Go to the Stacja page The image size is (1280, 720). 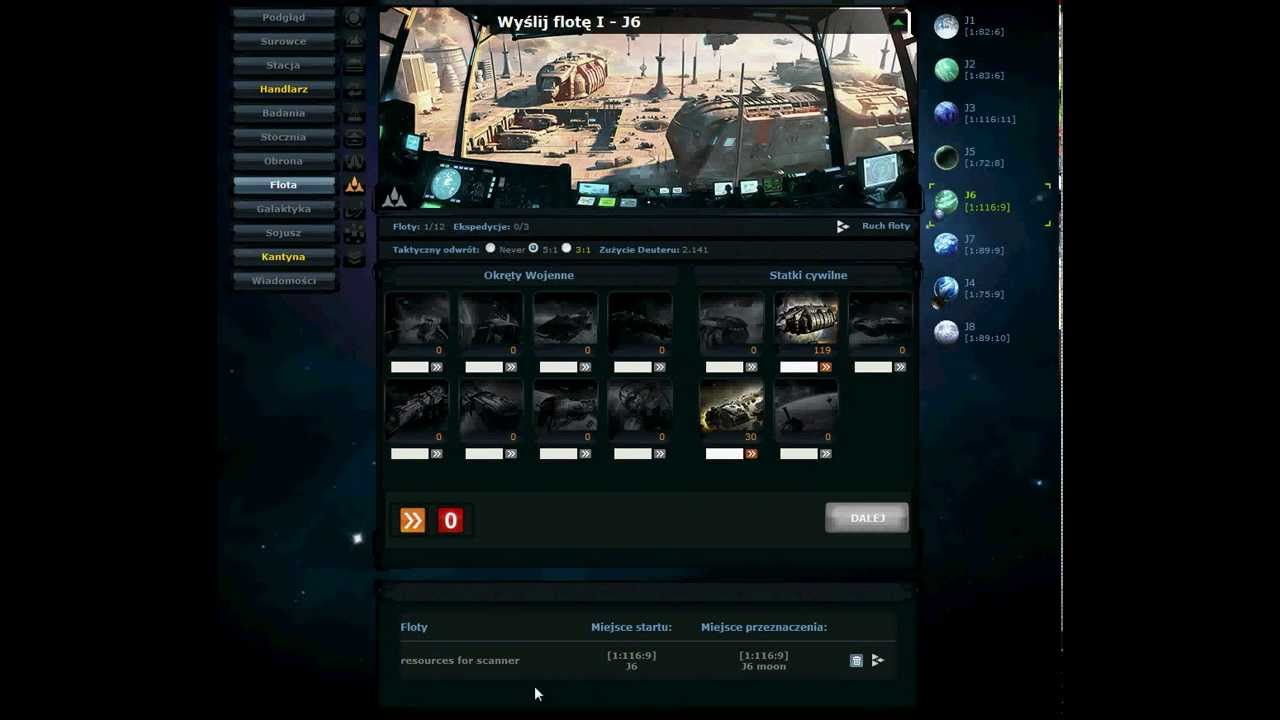pos(284,65)
